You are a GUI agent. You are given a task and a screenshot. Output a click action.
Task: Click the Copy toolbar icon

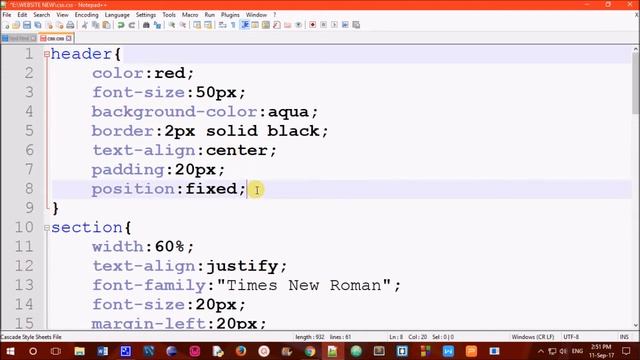(96, 25)
